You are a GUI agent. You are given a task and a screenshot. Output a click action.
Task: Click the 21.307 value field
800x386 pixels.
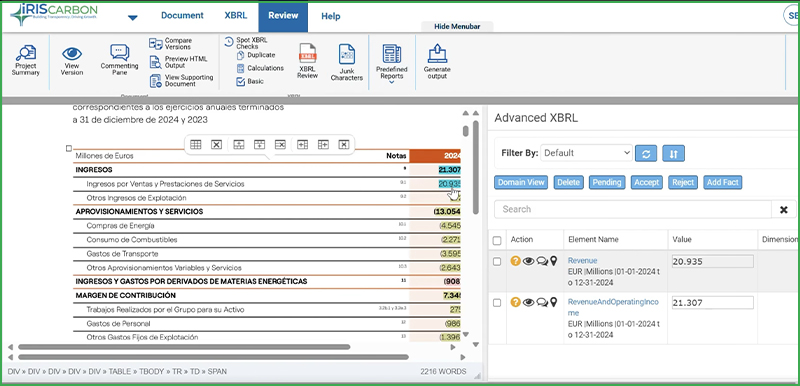click(713, 303)
